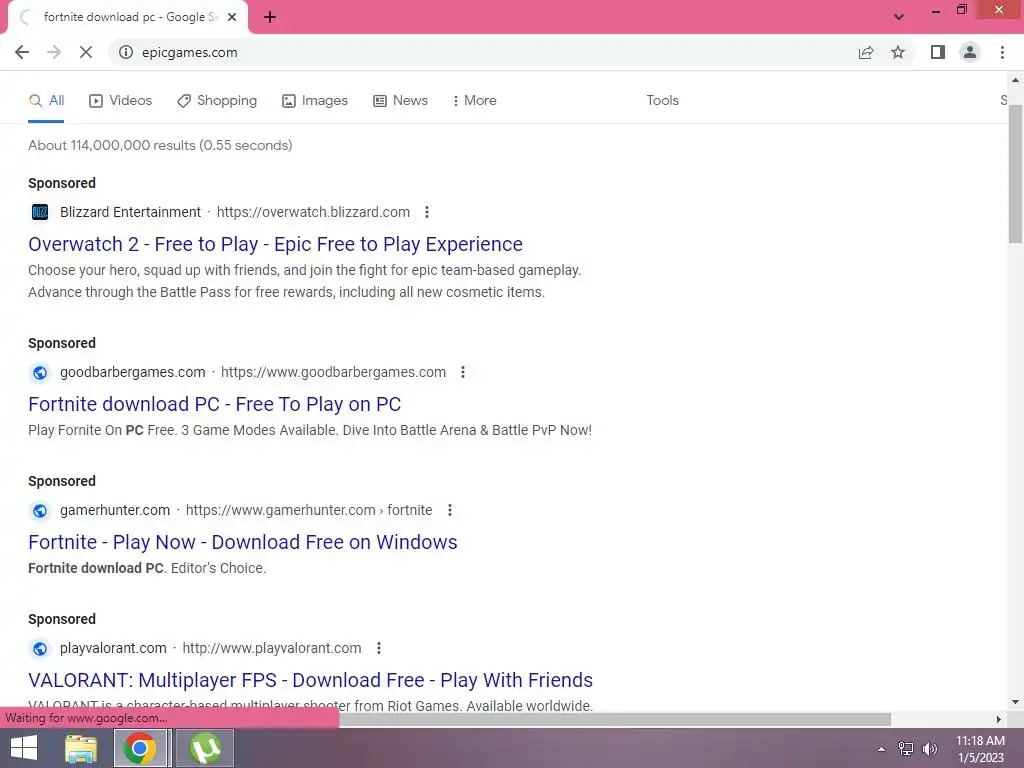The width and height of the screenshot is (1024, 768).
Task: Click the vertical scrollbar thumb
Action: (x=1016, y=173)
